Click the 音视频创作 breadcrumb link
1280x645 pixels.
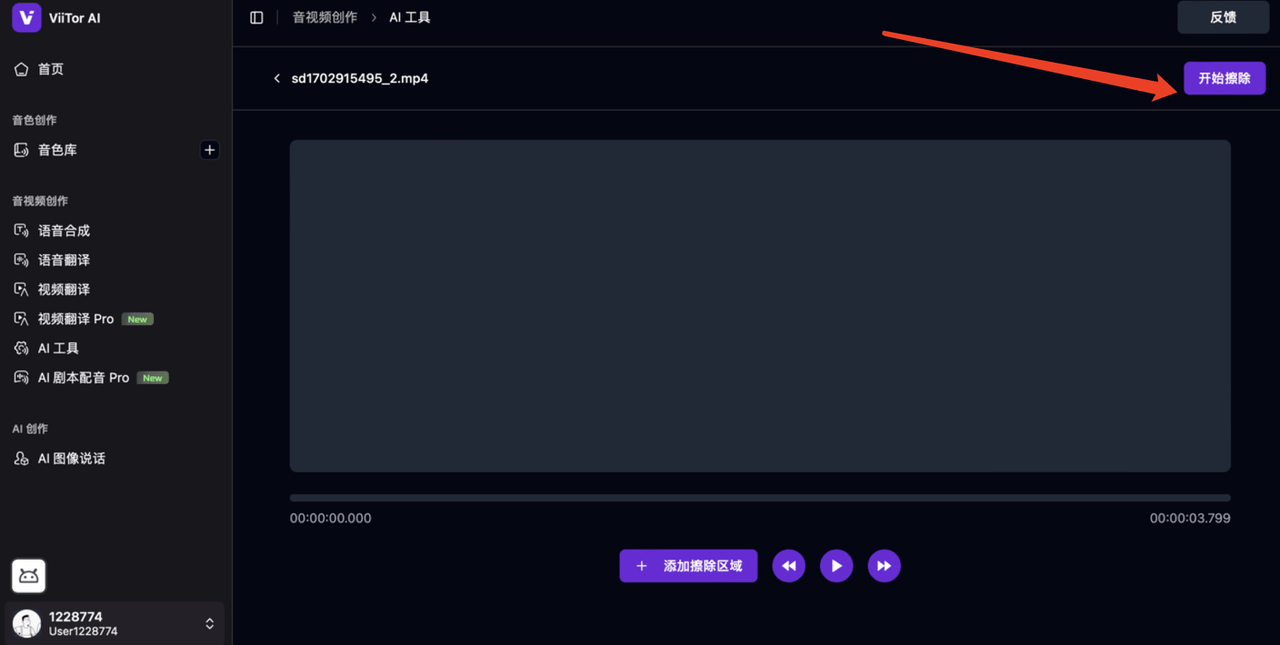pyautogui.click(x=324, y=18)
